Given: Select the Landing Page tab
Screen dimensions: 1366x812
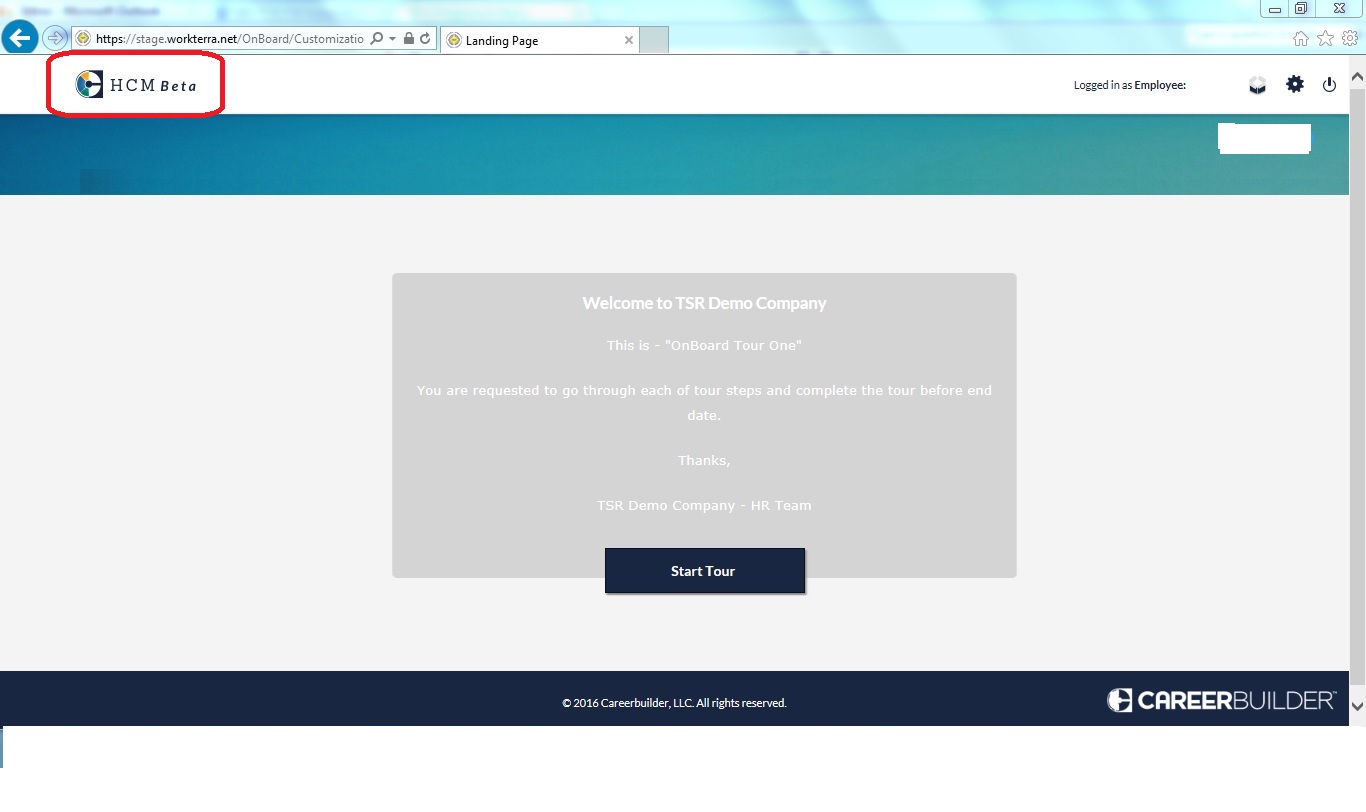Looking at the screenshot, I should (x=530, y=41).
